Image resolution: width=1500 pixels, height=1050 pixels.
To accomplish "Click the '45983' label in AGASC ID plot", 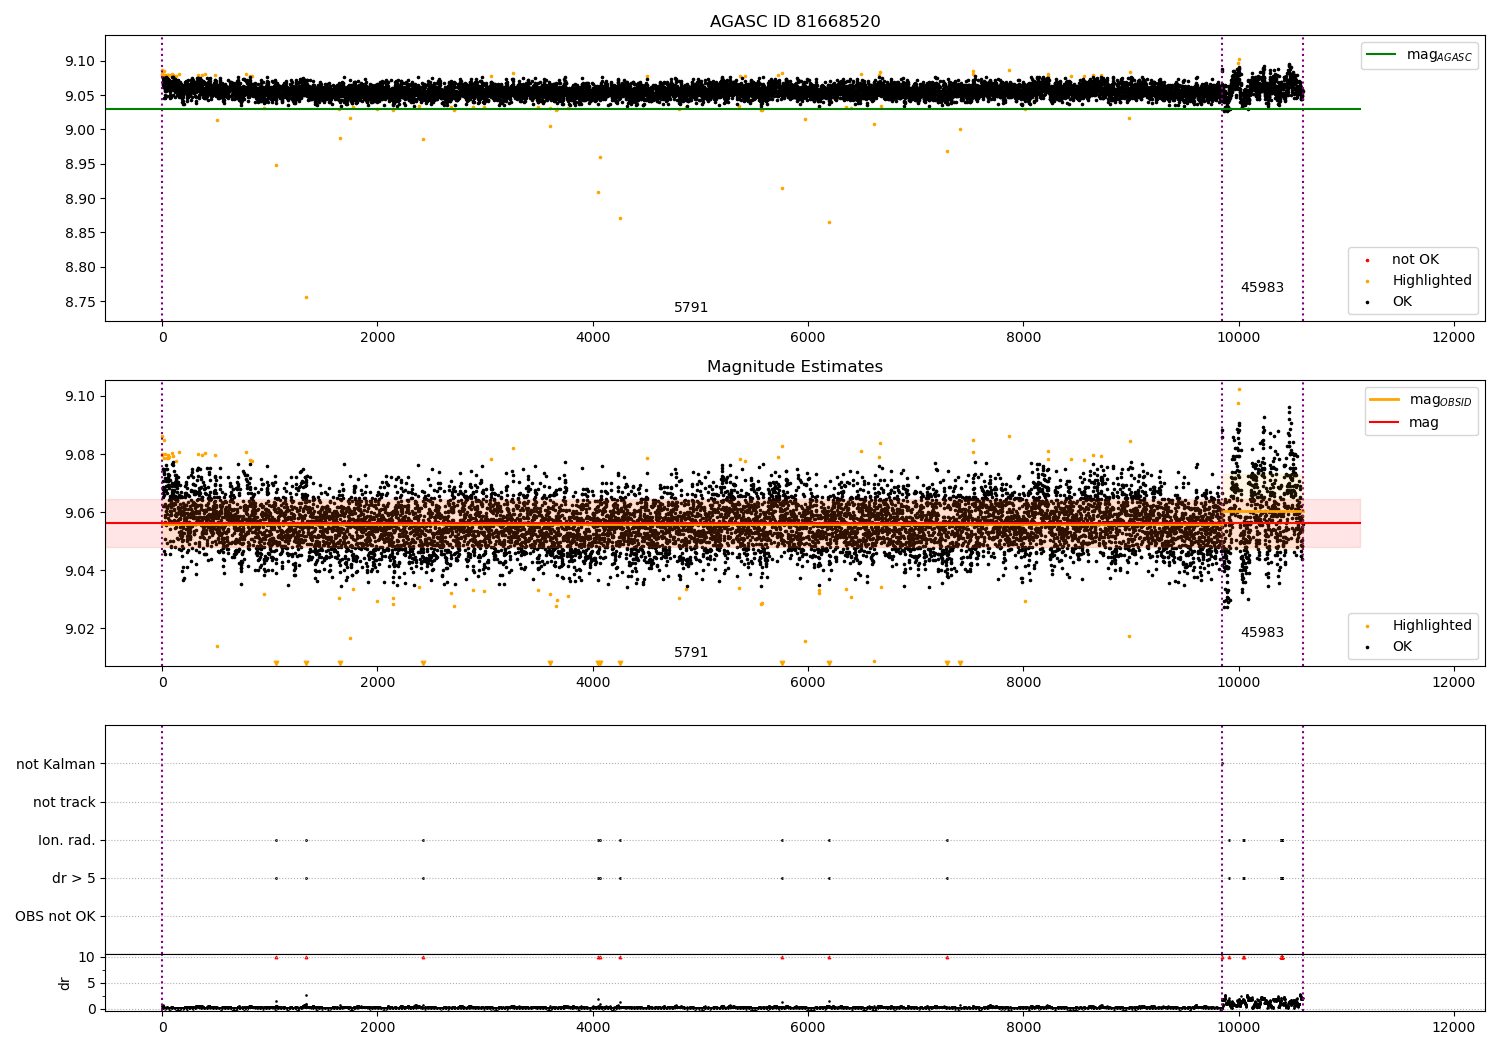I will click(1262, 288).
